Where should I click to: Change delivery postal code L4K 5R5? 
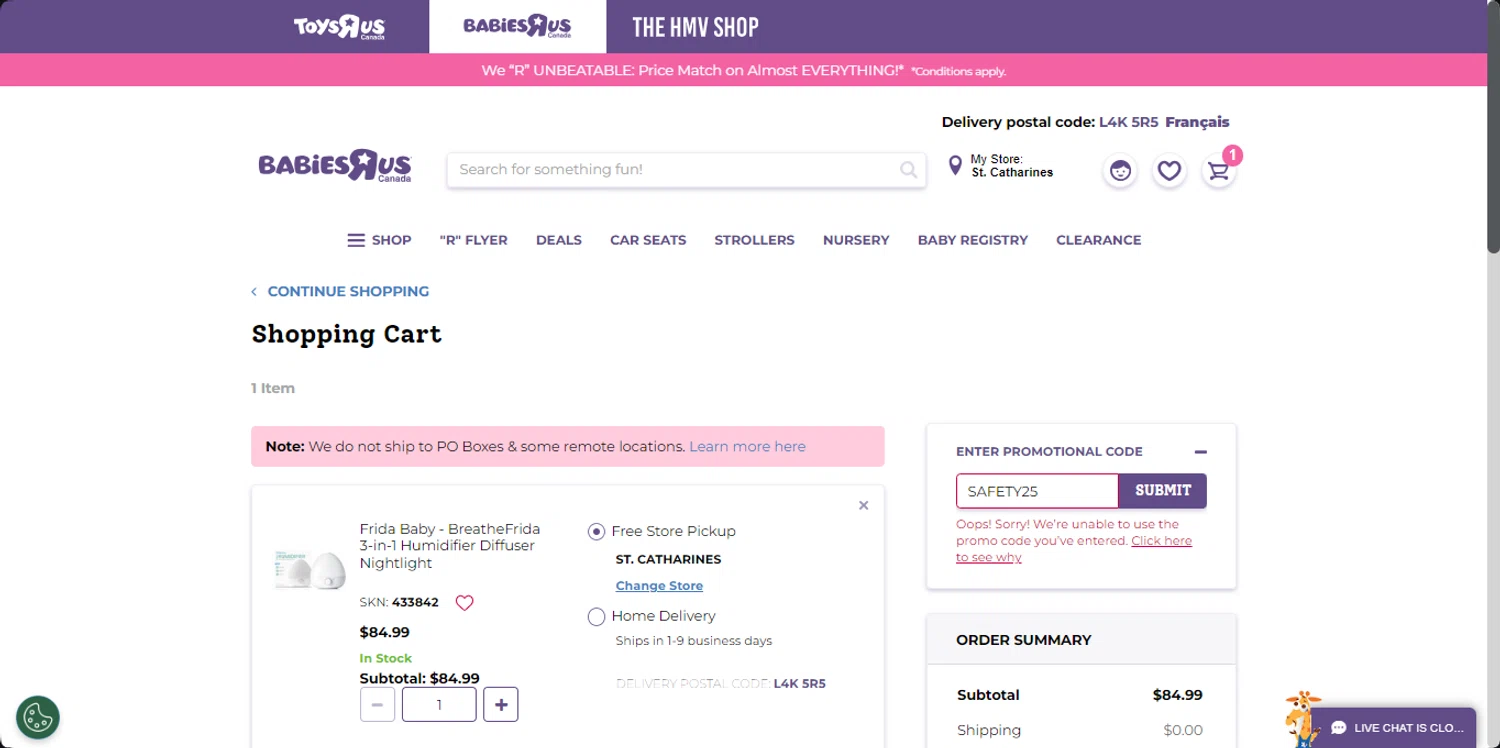1129,122
